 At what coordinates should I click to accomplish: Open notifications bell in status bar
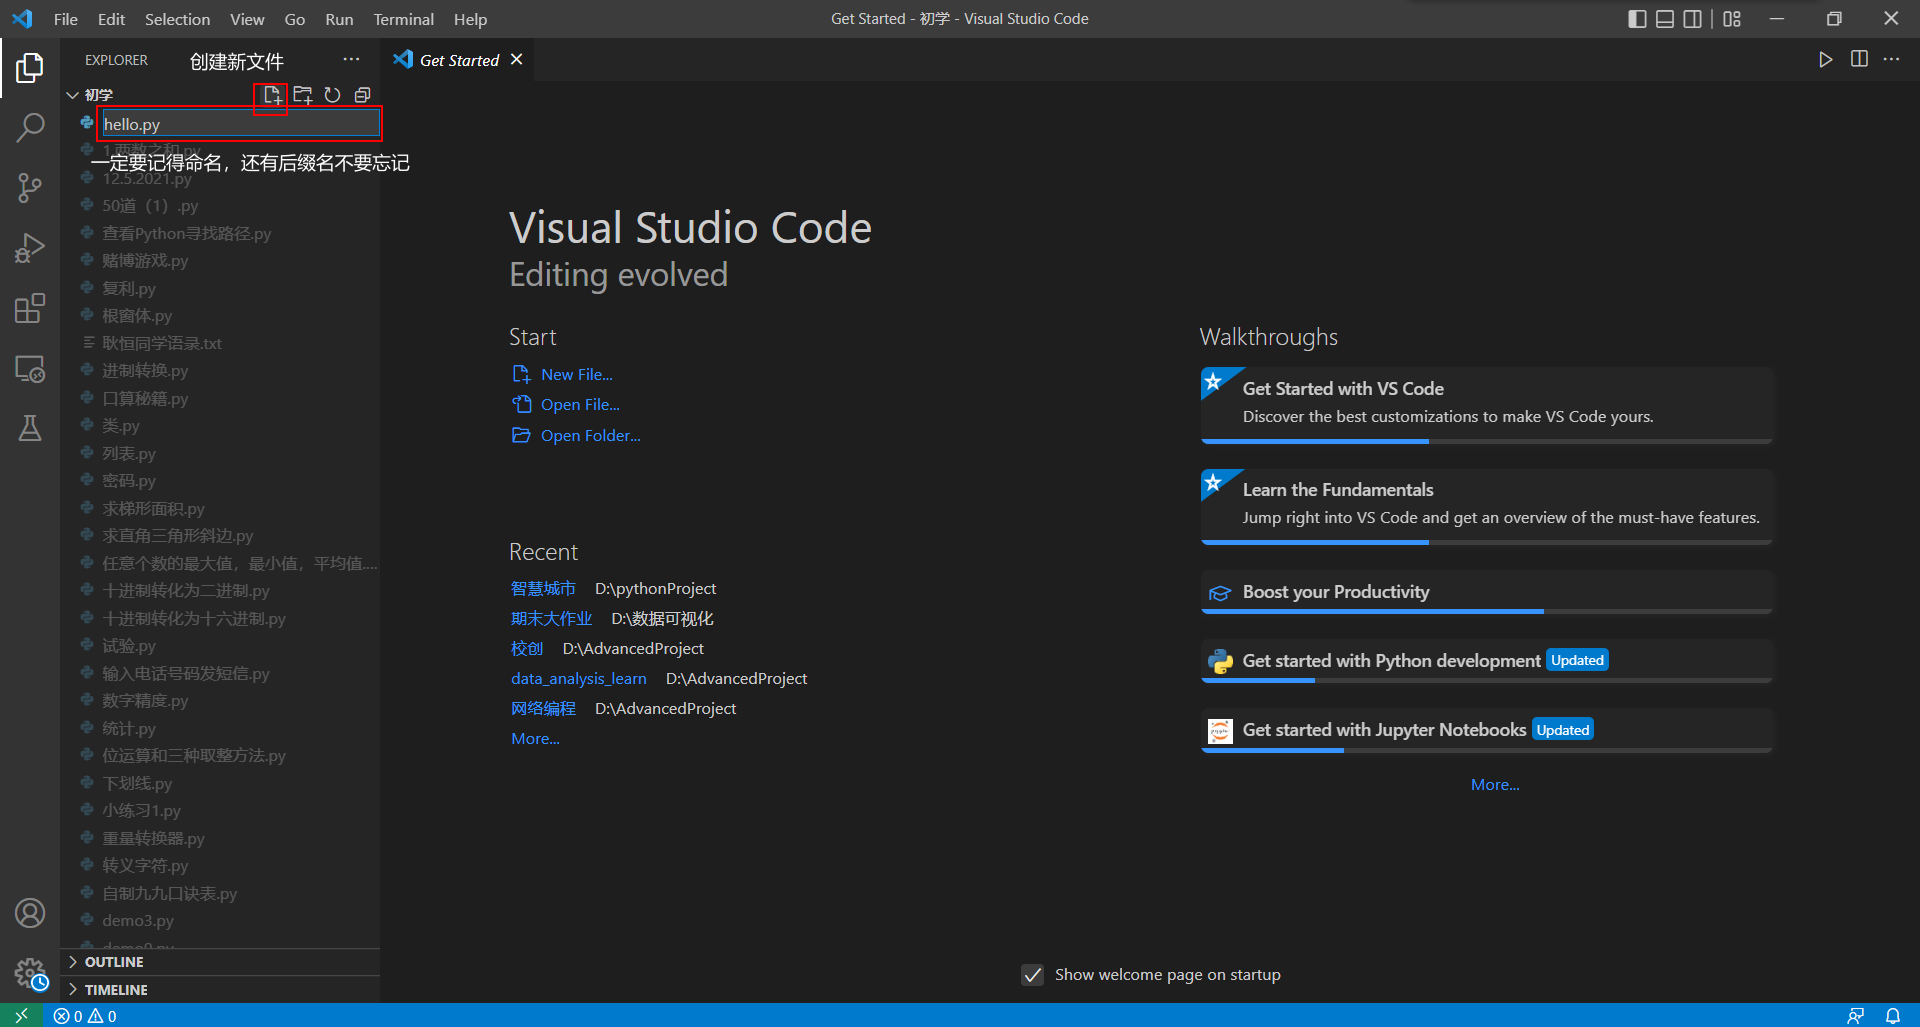coord(1893,1016)
